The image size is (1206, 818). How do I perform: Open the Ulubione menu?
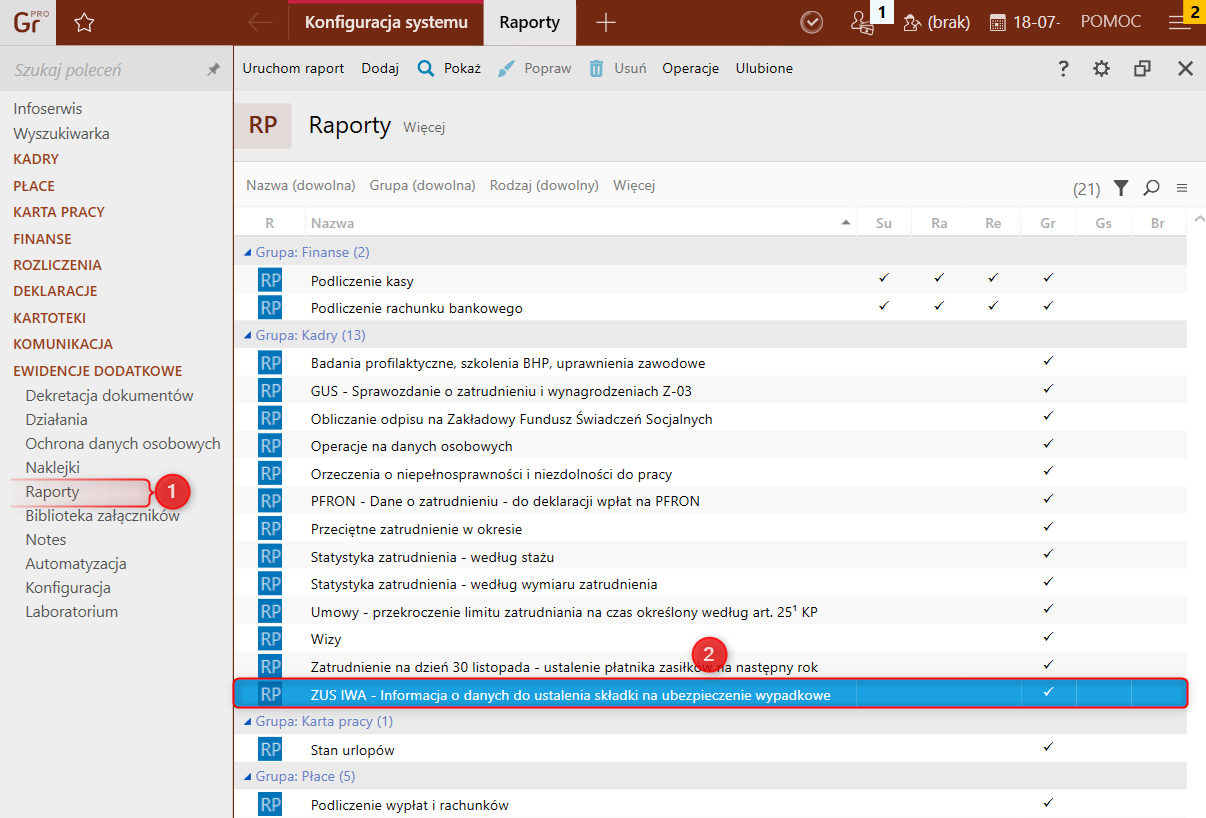(x=764, y=68)
